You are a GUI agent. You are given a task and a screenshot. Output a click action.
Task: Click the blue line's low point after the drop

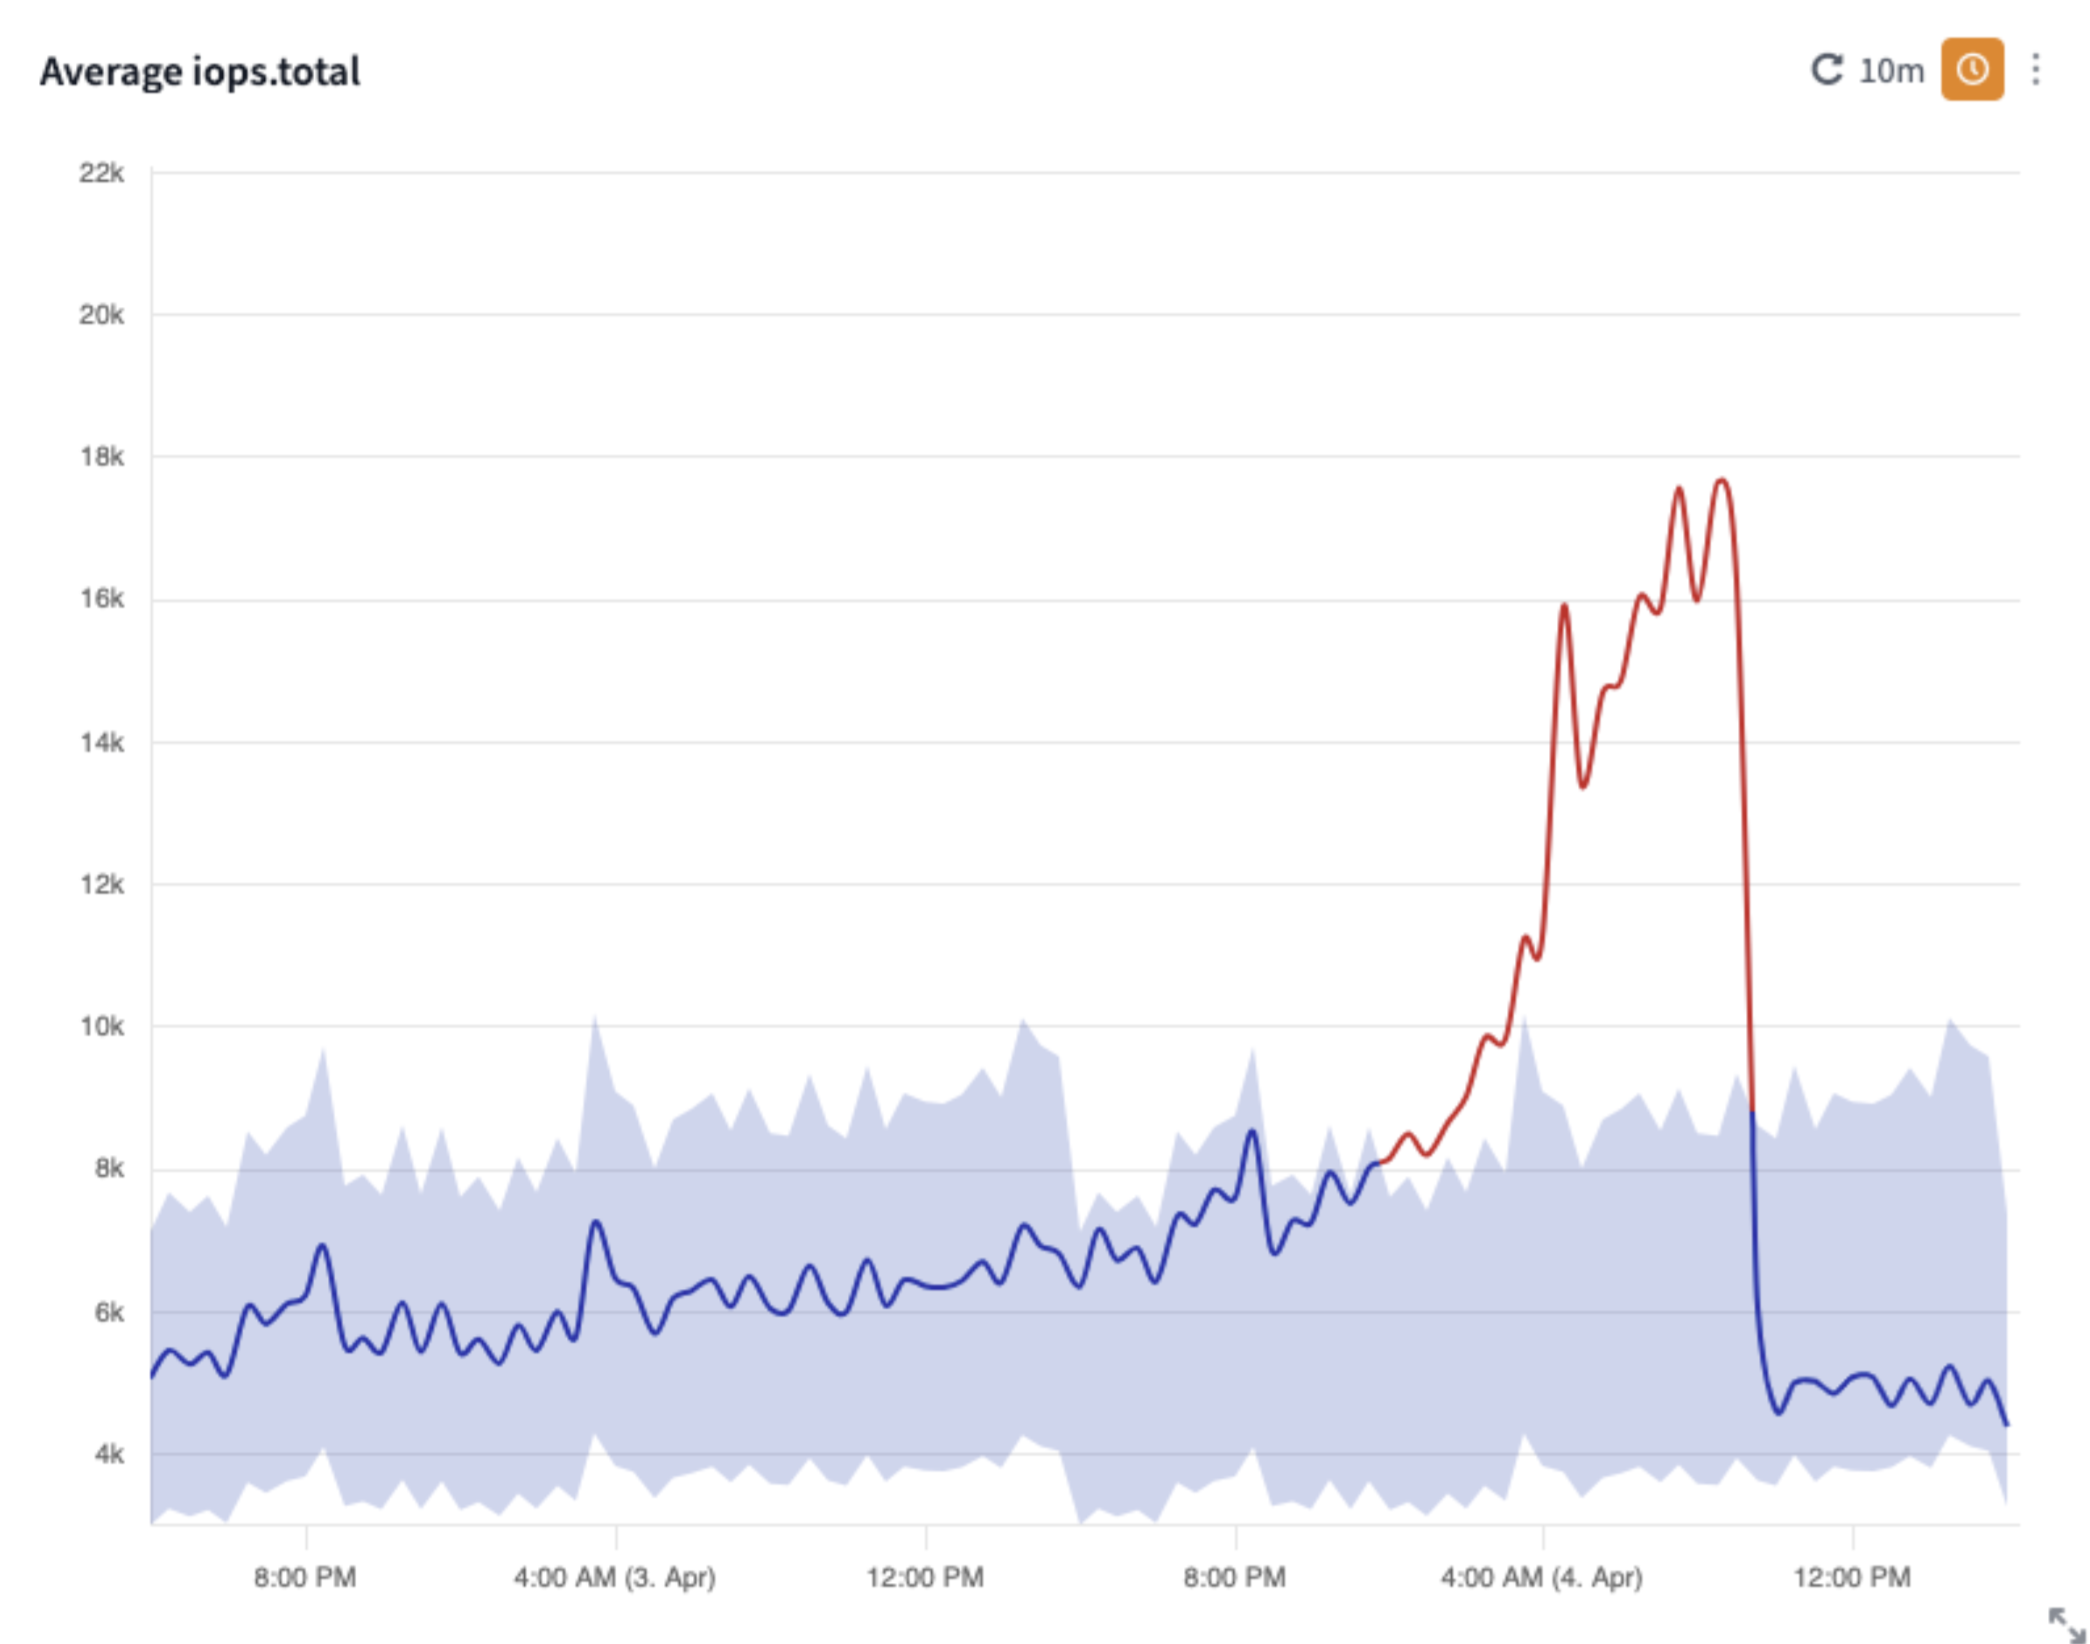click(1778, 1413)
